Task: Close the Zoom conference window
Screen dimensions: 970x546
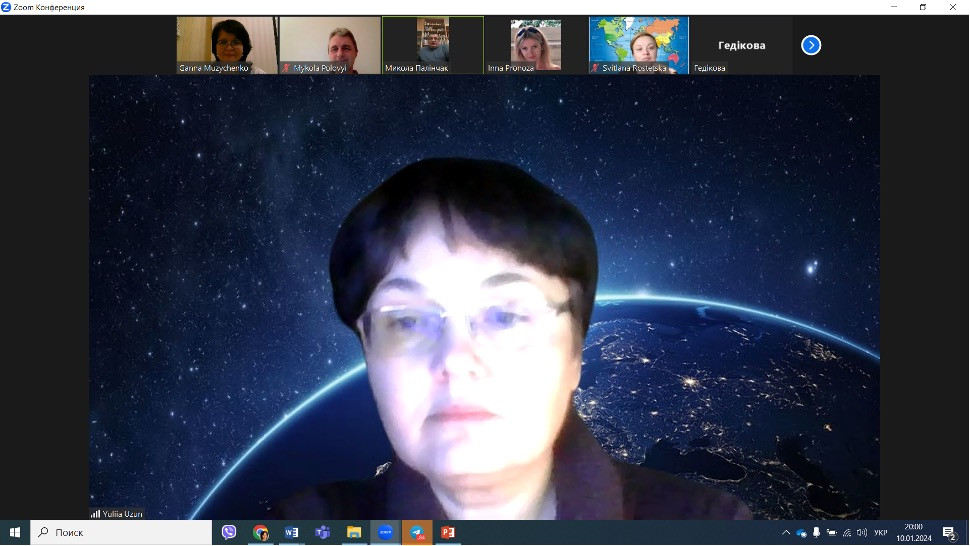Action: tap(953, 7)
